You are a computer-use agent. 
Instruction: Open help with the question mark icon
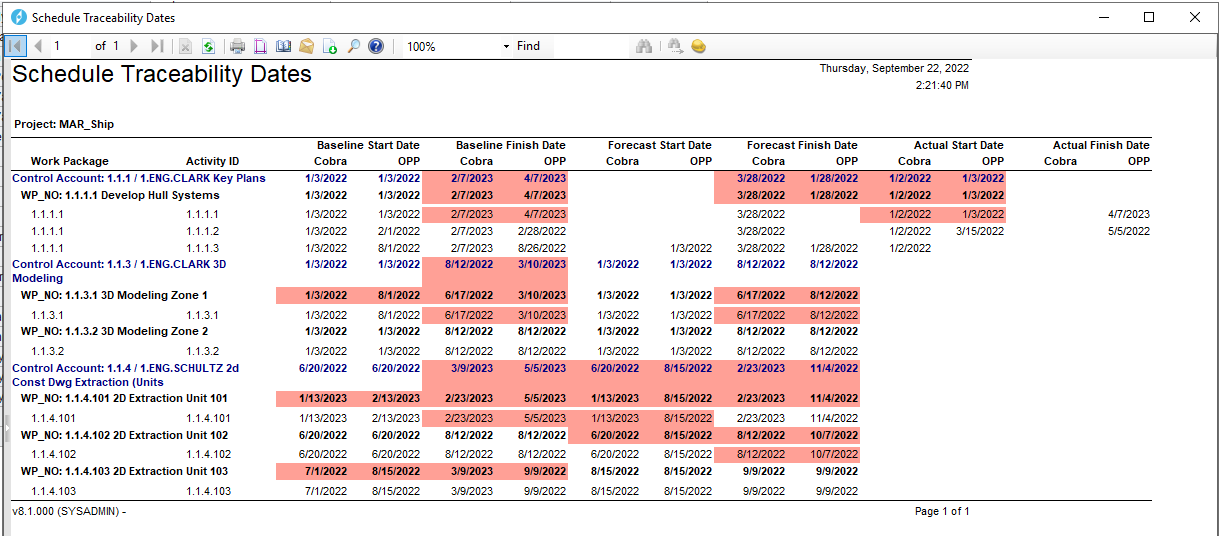coord(376,46)
